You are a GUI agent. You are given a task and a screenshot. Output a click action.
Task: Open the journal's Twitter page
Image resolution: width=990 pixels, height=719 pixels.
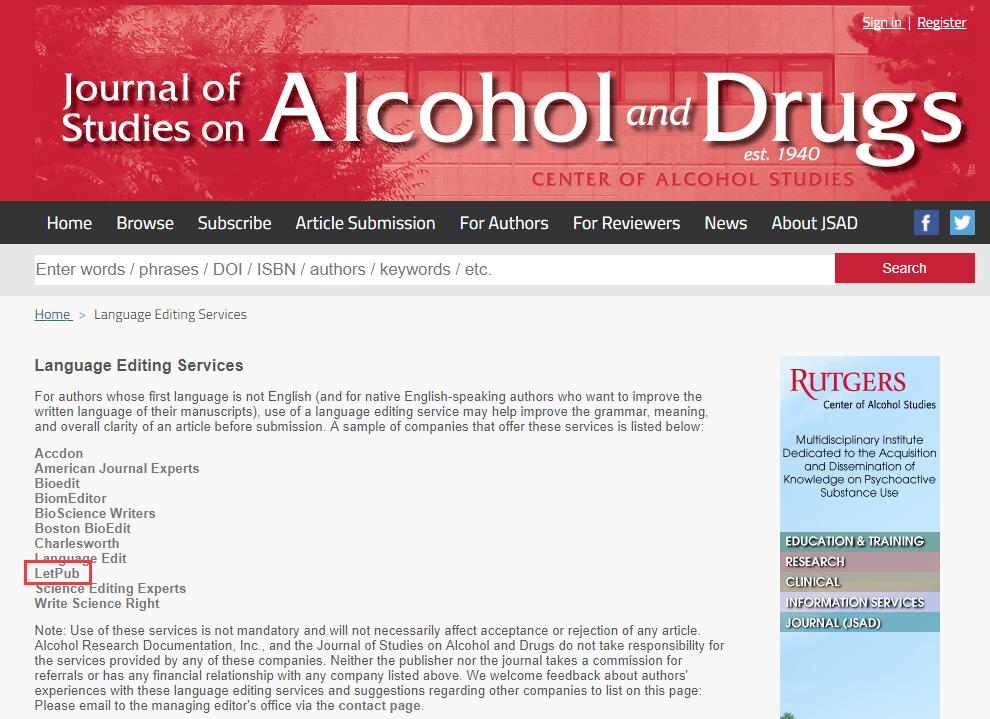click(x=962, y=222)
